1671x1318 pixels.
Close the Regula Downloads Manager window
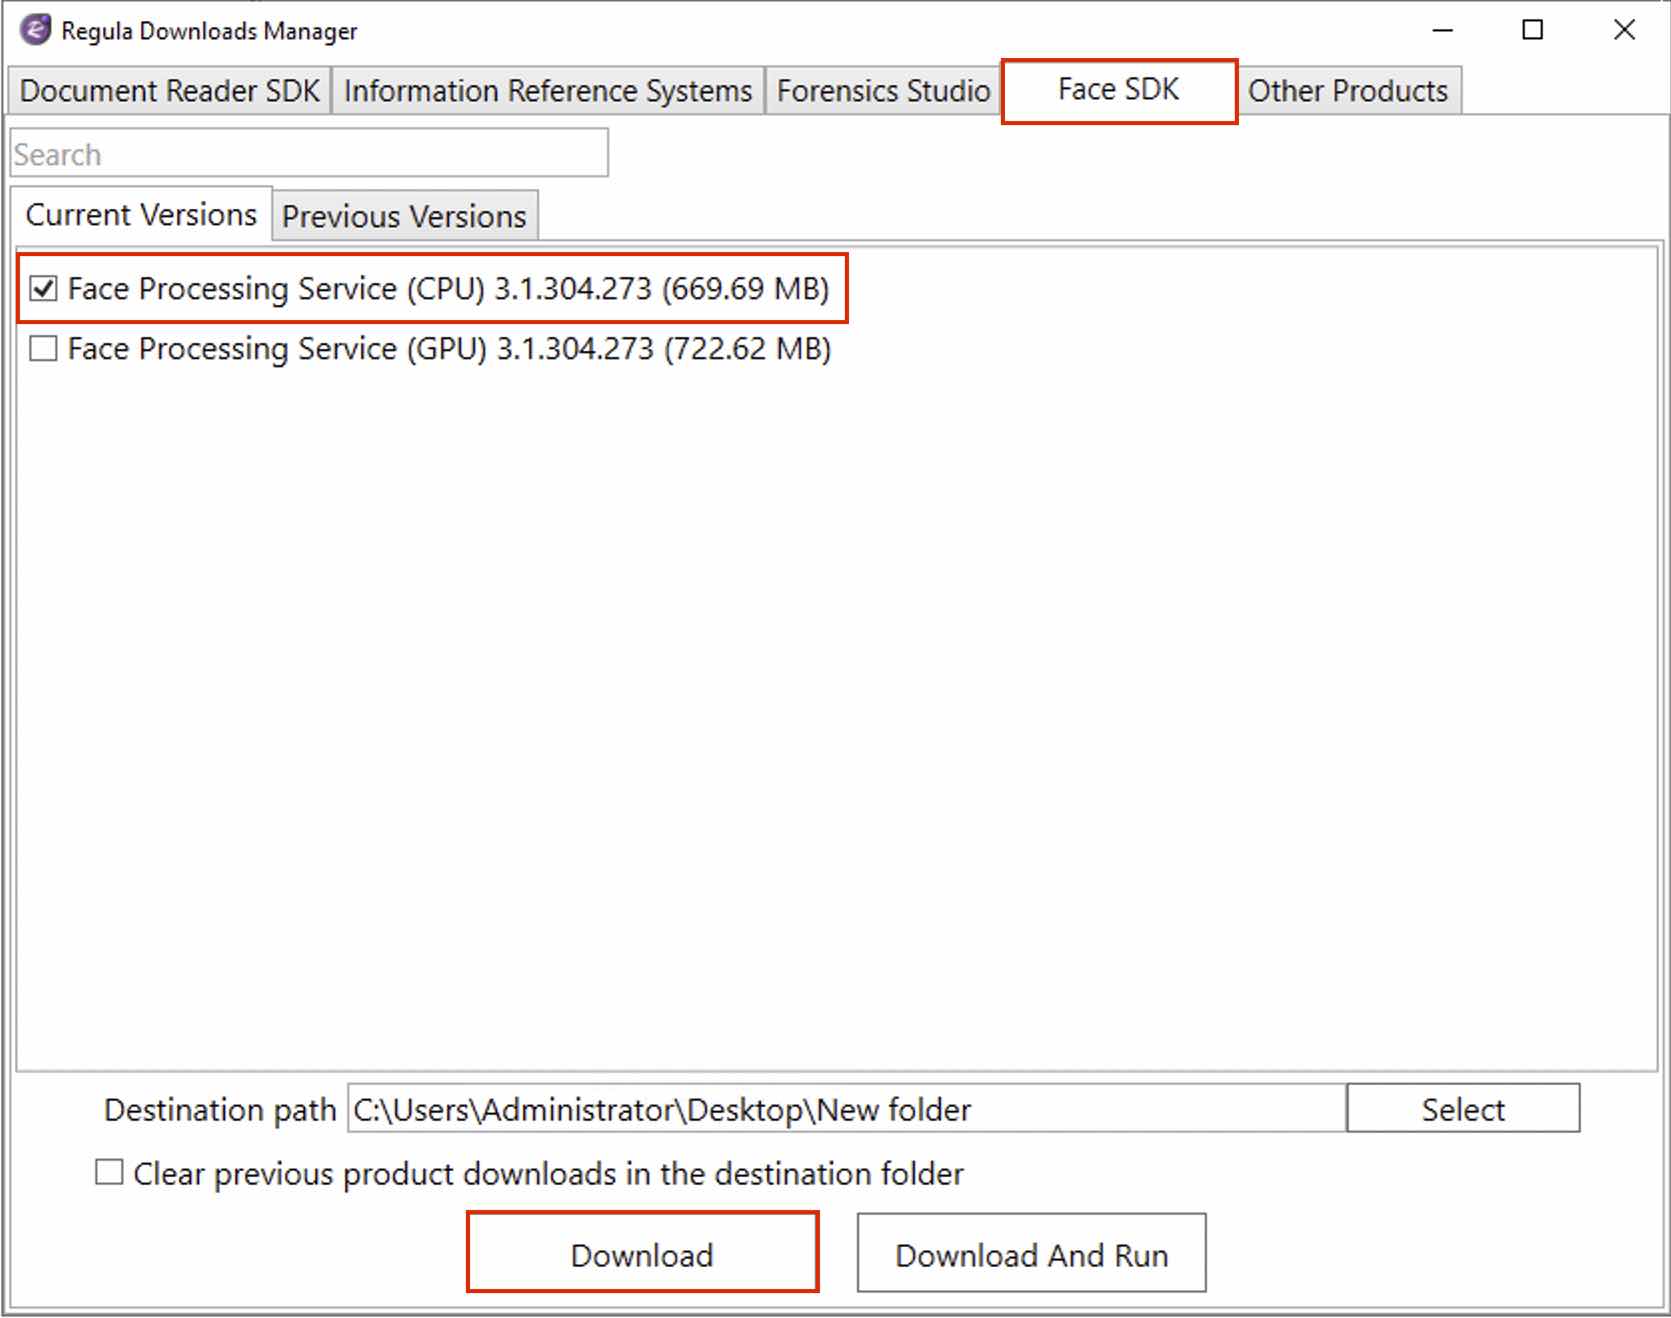1624,30
